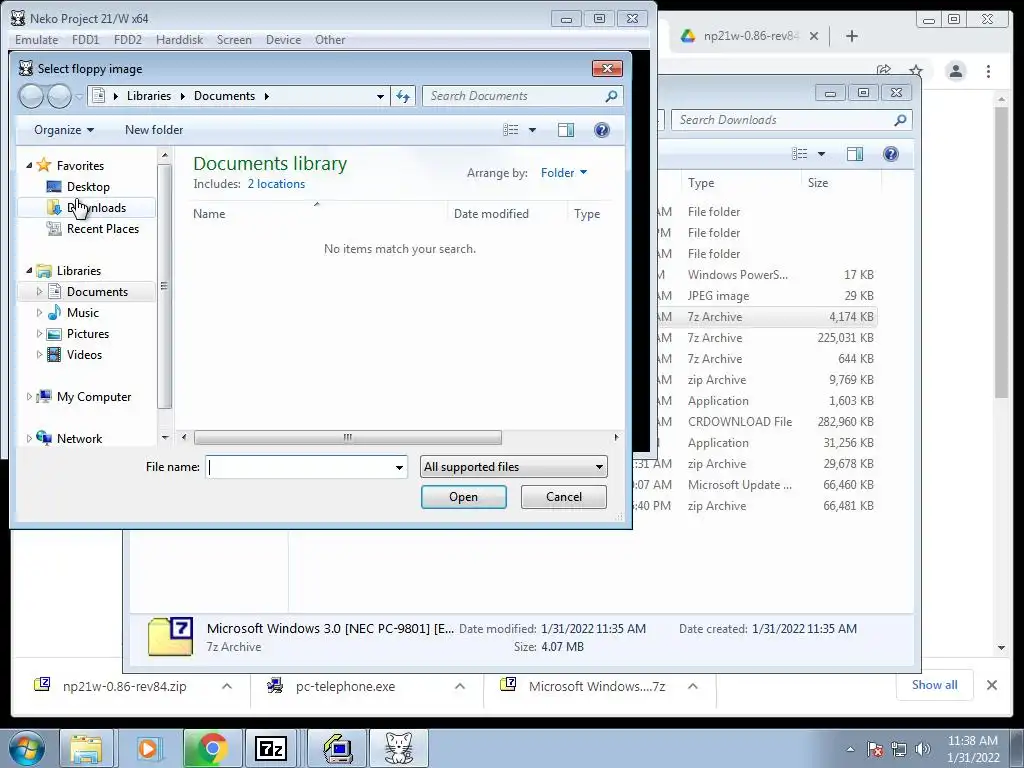Open Arrange by Folder dropdown
Image resolution: width=1024 pixels, height=768 pixels.
pos(564,173)
